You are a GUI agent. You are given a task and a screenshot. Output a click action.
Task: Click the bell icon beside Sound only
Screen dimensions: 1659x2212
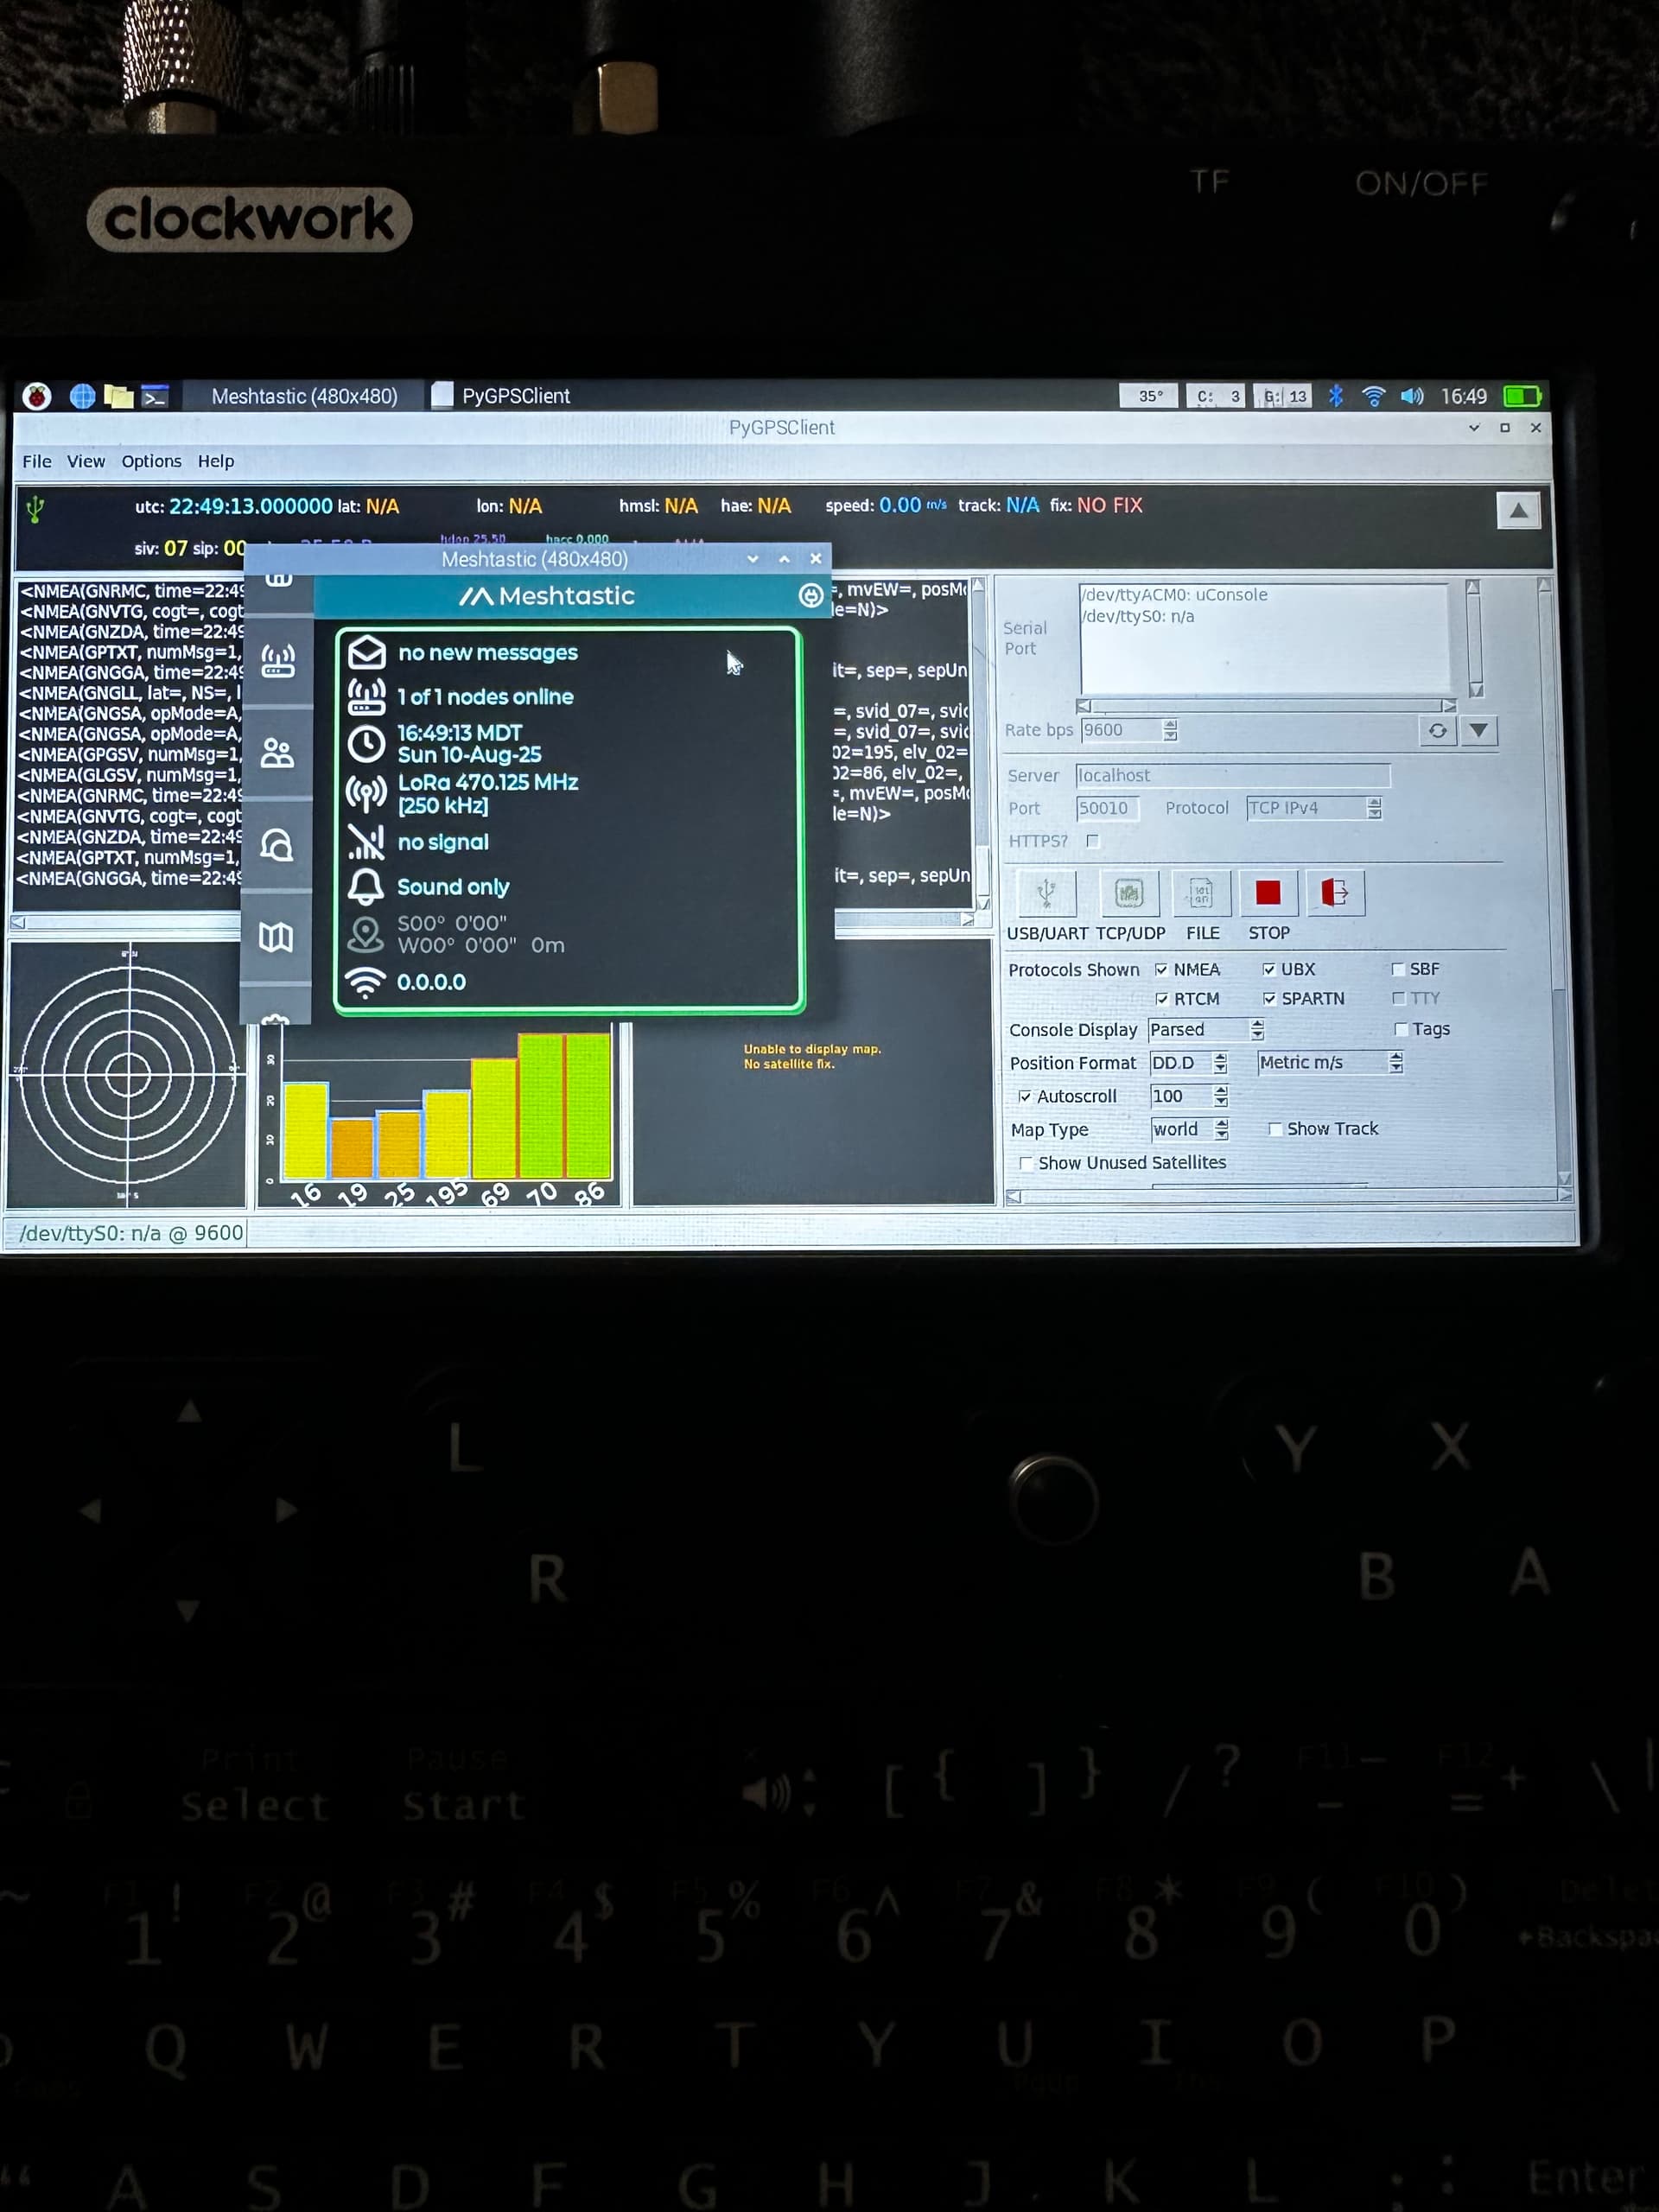pyautogui.click(x=366, y=887)
